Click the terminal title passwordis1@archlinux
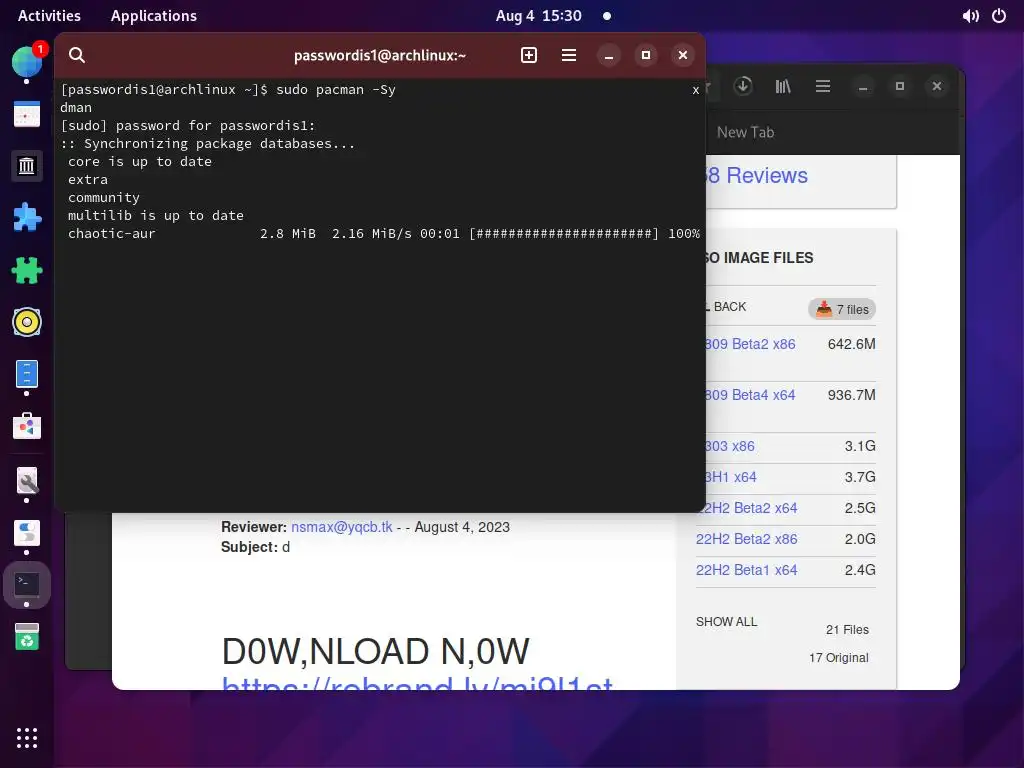This screenshot has height=768, width=1024. pos(379,56)
